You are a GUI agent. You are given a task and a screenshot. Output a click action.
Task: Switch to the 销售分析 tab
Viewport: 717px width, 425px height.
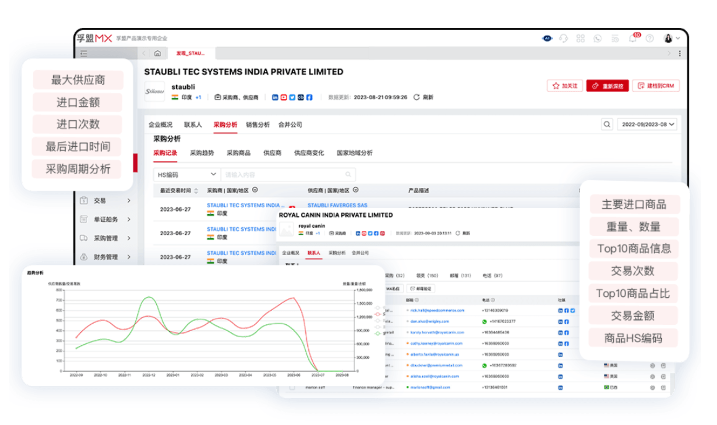pyautogui.click(x=257, y=125)
